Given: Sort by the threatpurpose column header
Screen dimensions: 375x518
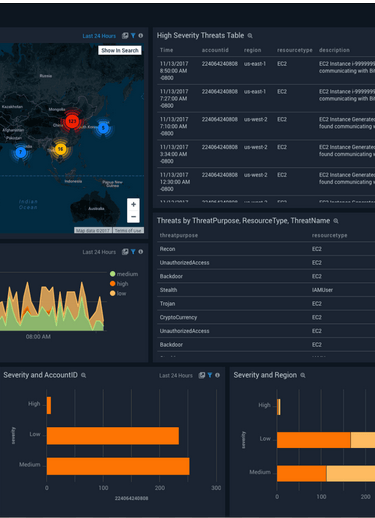Looking at the screenshot, I should pos(179,235).
